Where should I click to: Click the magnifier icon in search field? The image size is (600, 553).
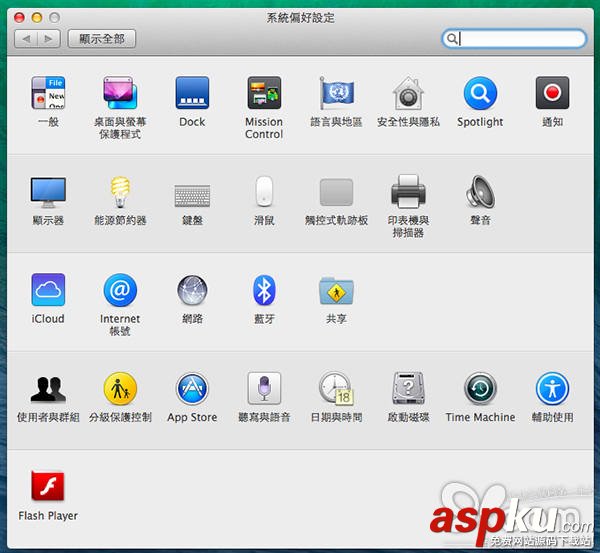tap(452, 39)
